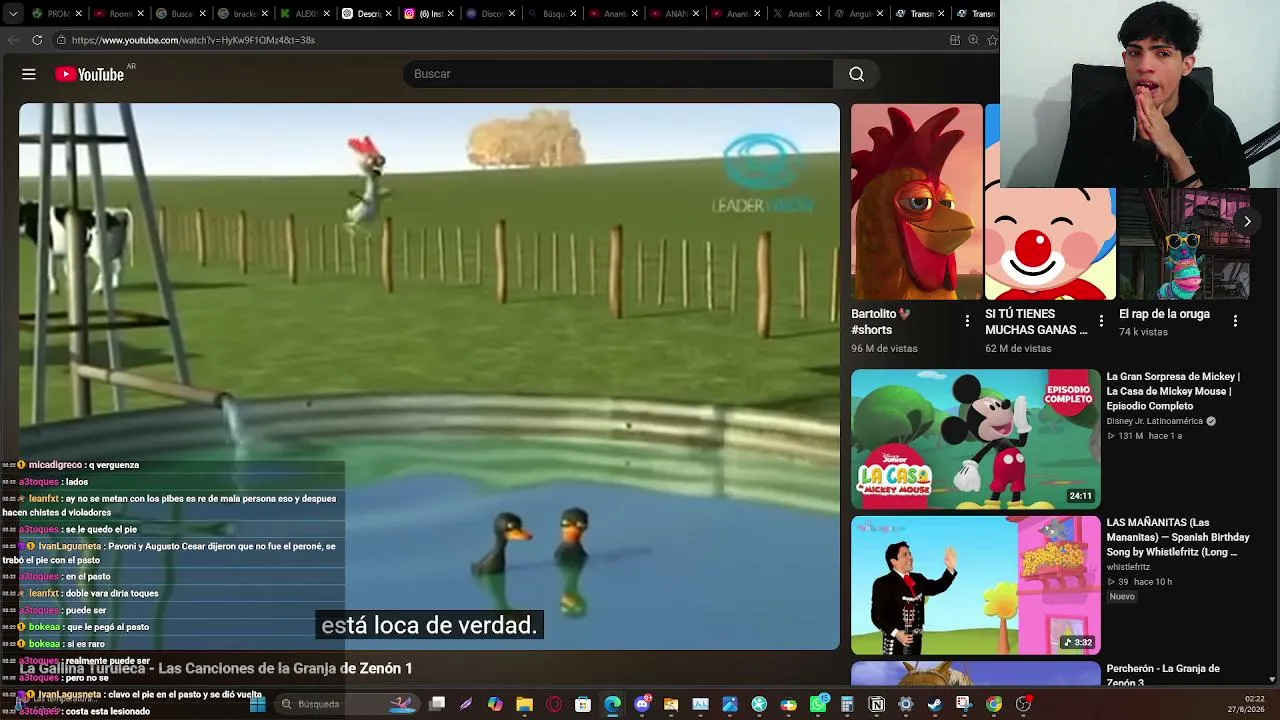Open the taskbar clock showing 02:22
The width and height of the screenshot is (1280, 720).
pyautogui.click(x=1255, y=699)
